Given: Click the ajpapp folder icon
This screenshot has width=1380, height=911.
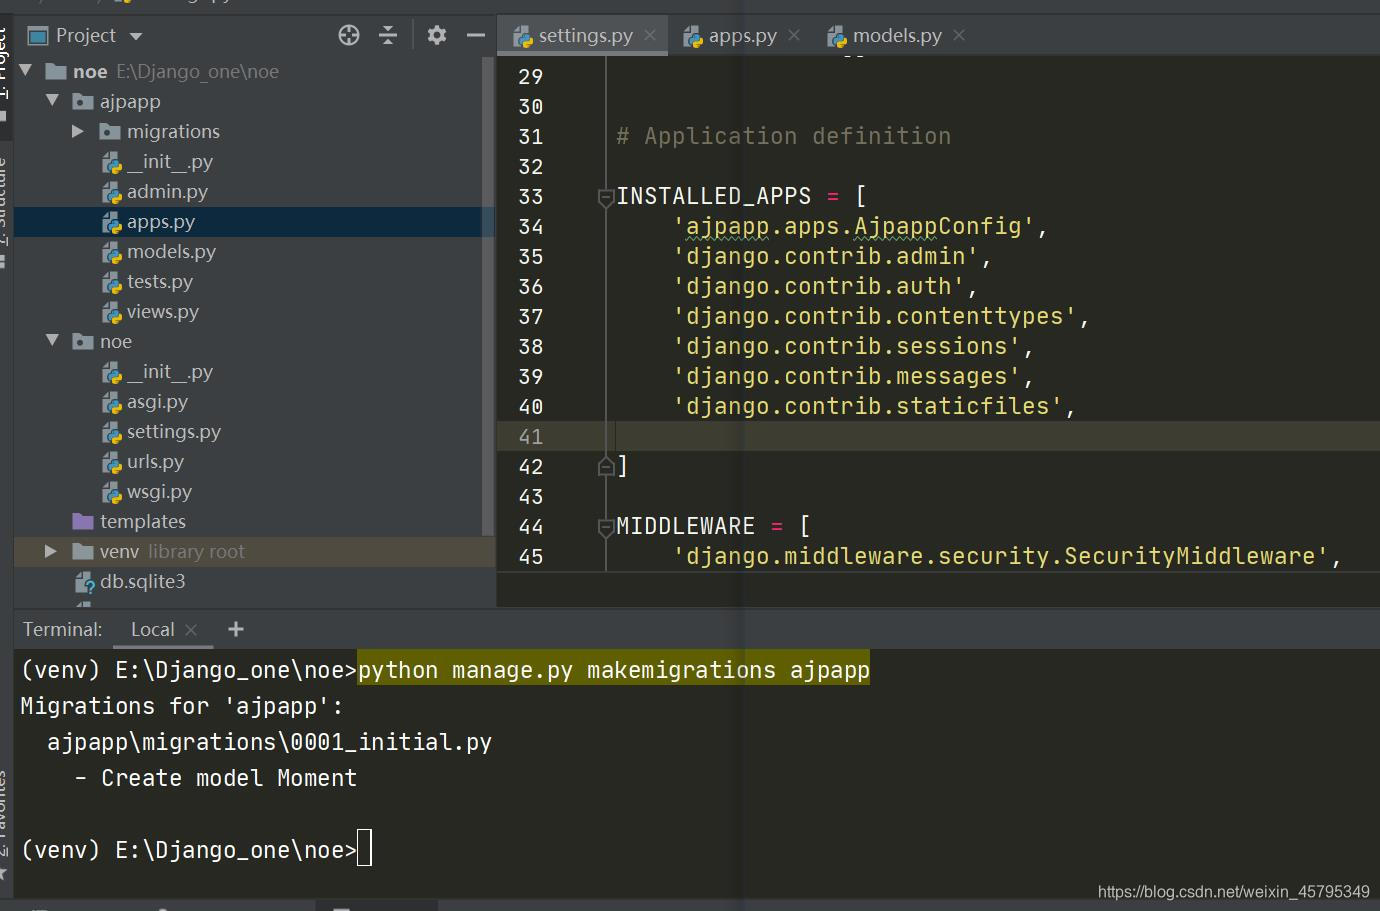Looking at the screenshot, I should pos(83,101).
